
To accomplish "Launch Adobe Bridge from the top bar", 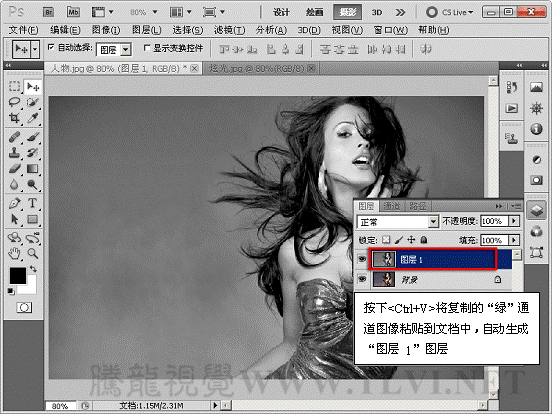I will click(x=48, y=12).
